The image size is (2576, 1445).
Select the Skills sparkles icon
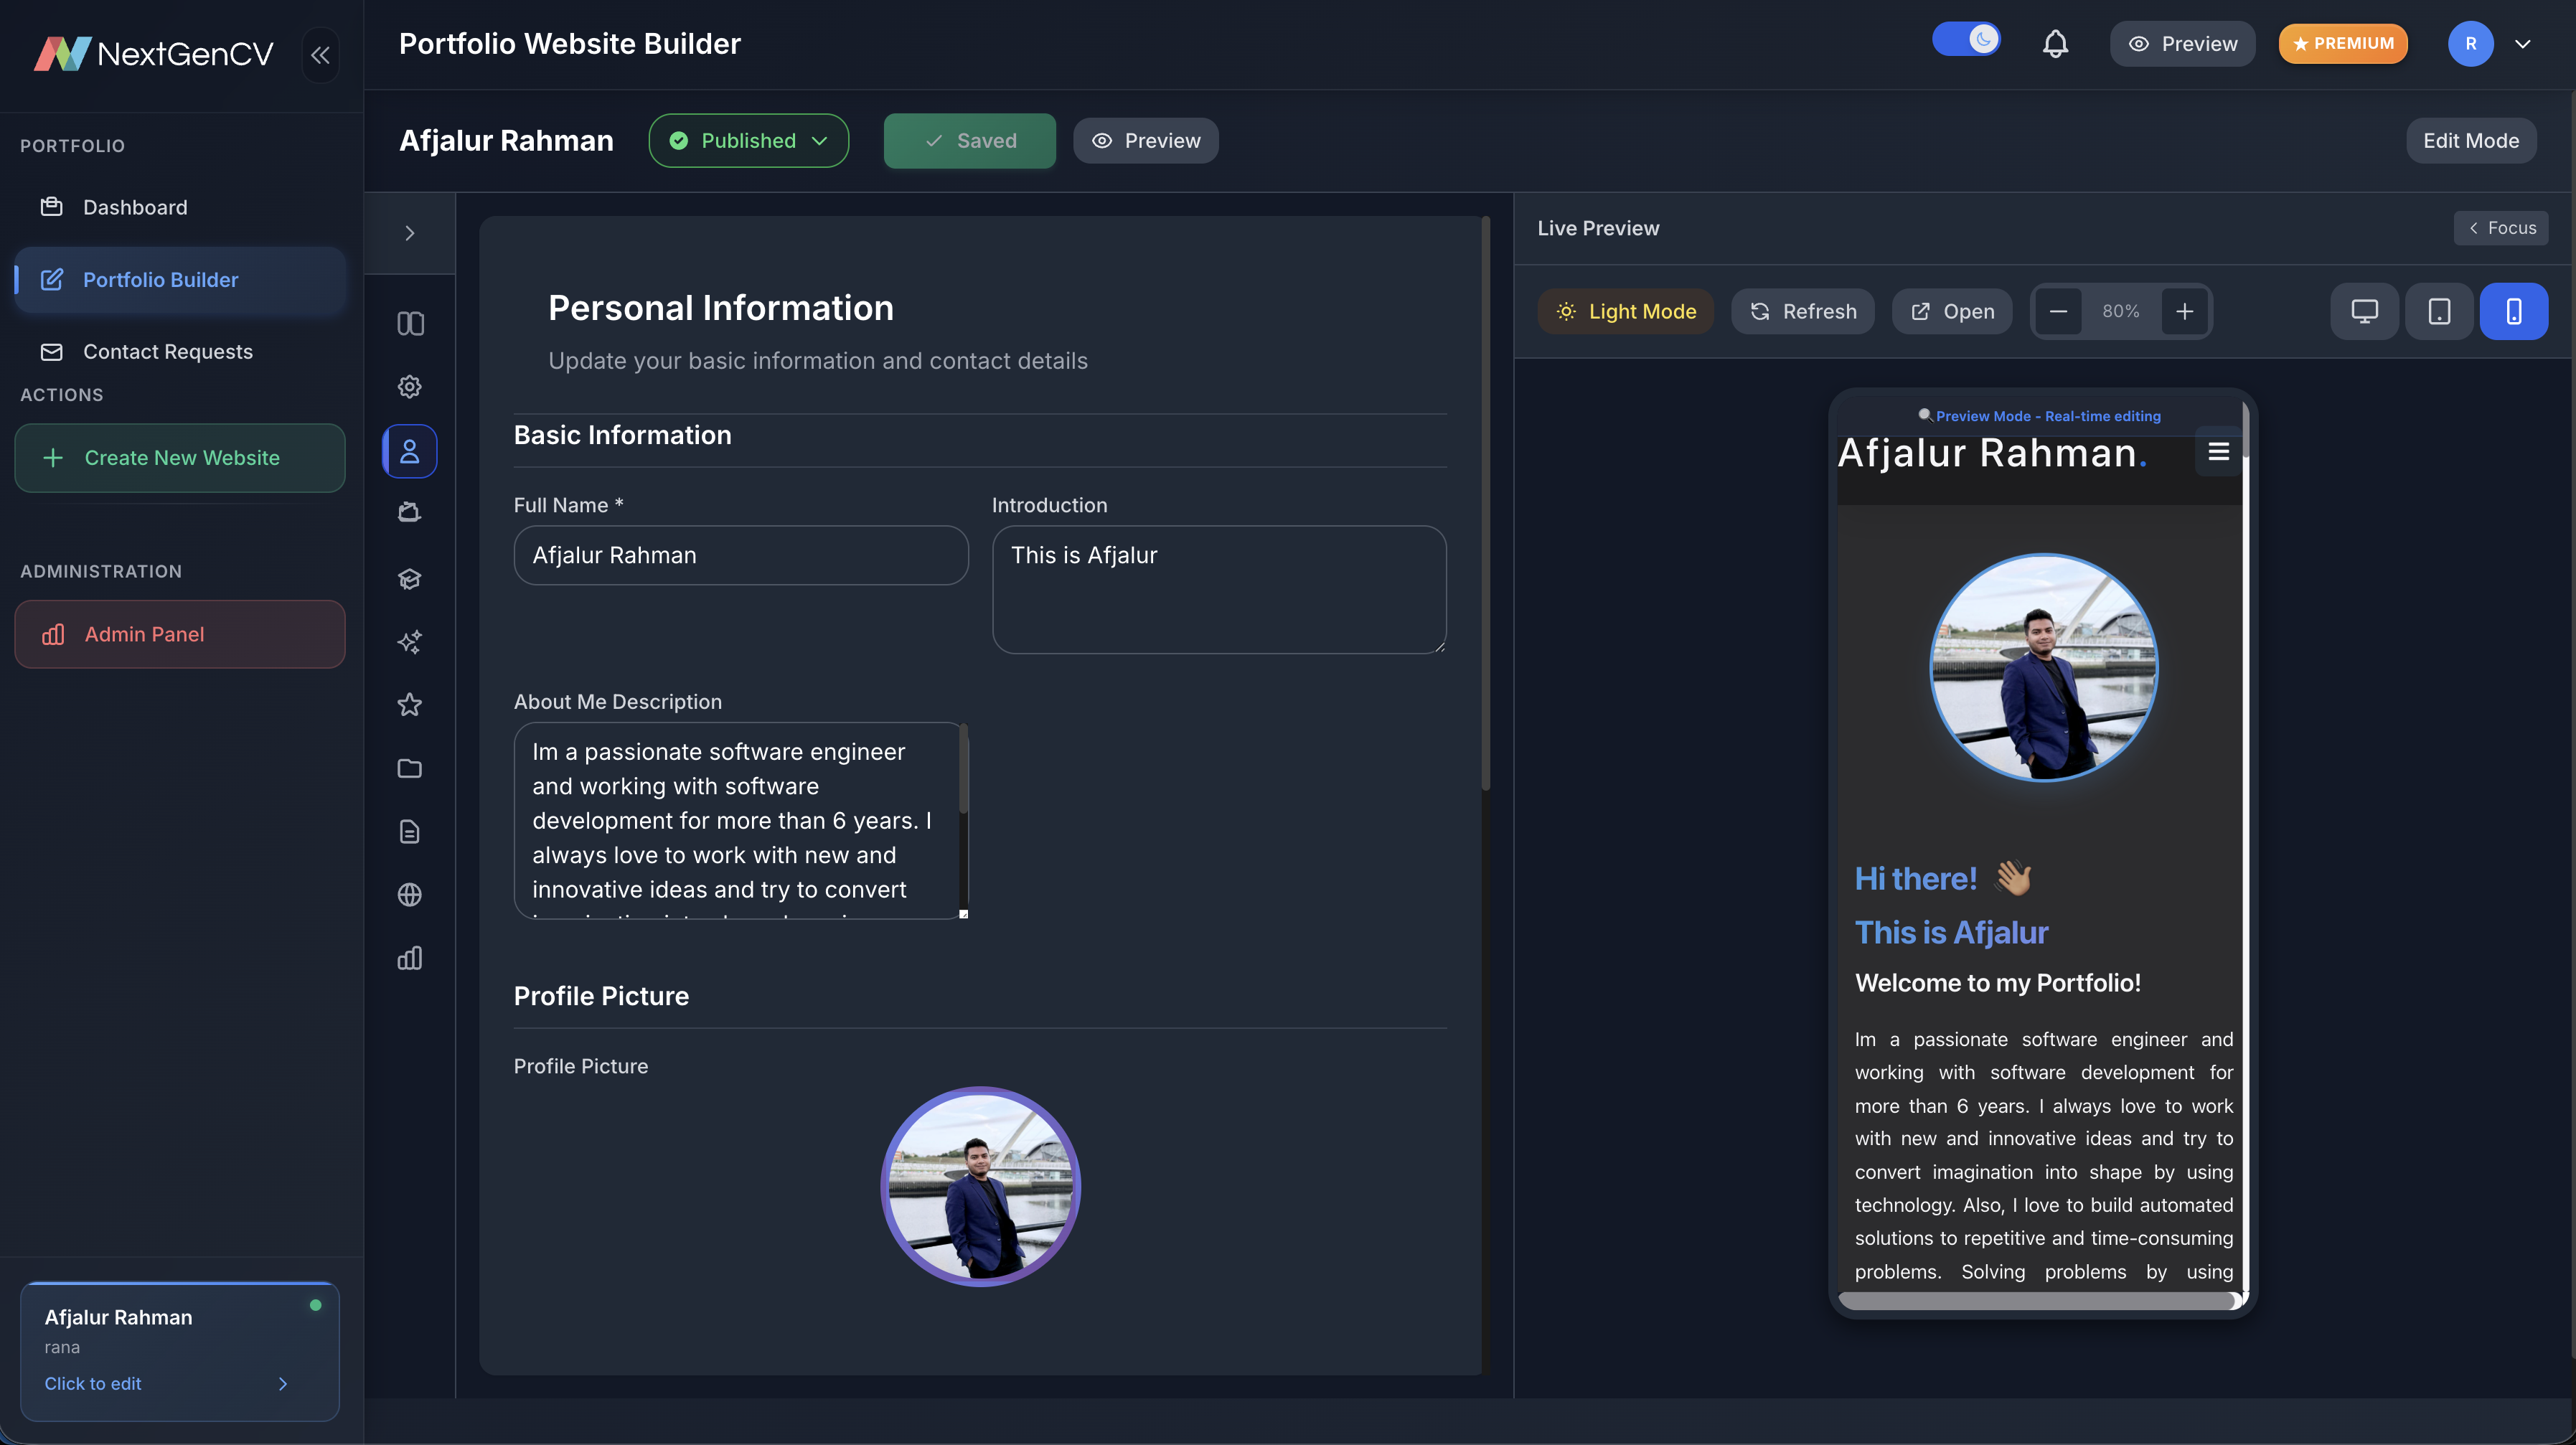(x=410, y=643)
